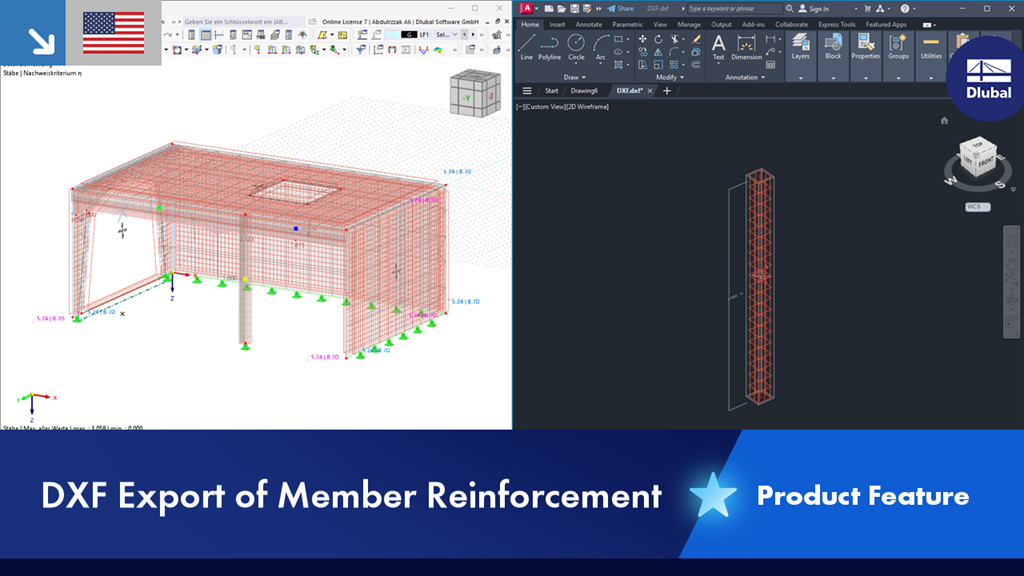Select the Dimension annotation tool
Viewport: 1024px width, 576px height.
tap(746, 47)
